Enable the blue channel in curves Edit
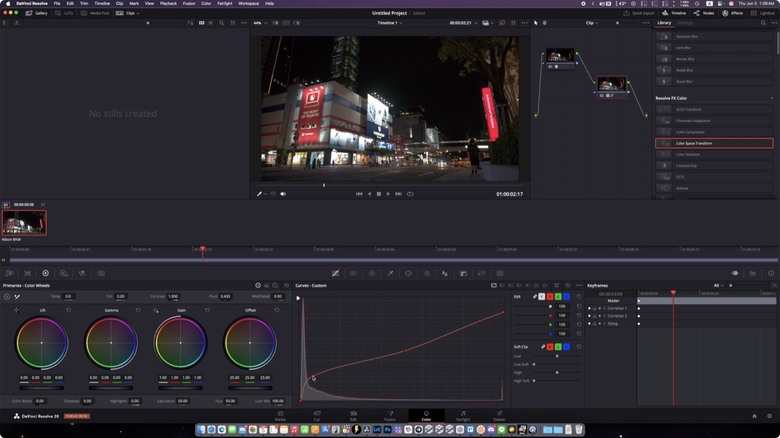 pos(567,297)
